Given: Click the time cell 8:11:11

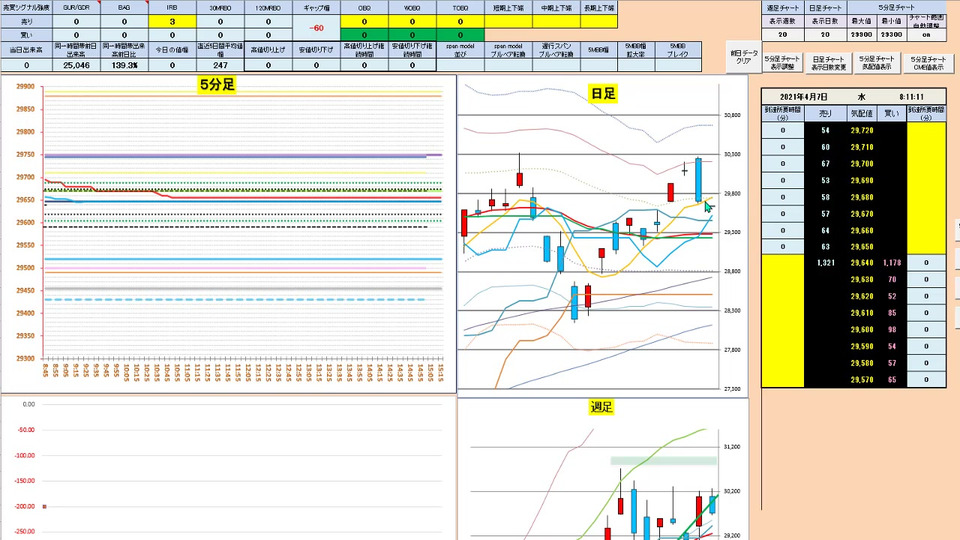Looking at the screenshot, I should coord(912,97).
